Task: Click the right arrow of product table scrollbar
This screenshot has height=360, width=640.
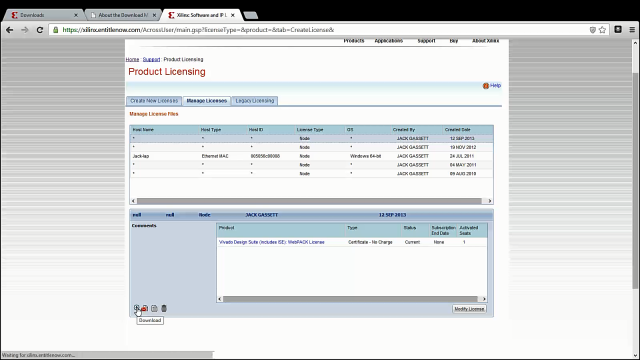Action: [x=484, y=299]
